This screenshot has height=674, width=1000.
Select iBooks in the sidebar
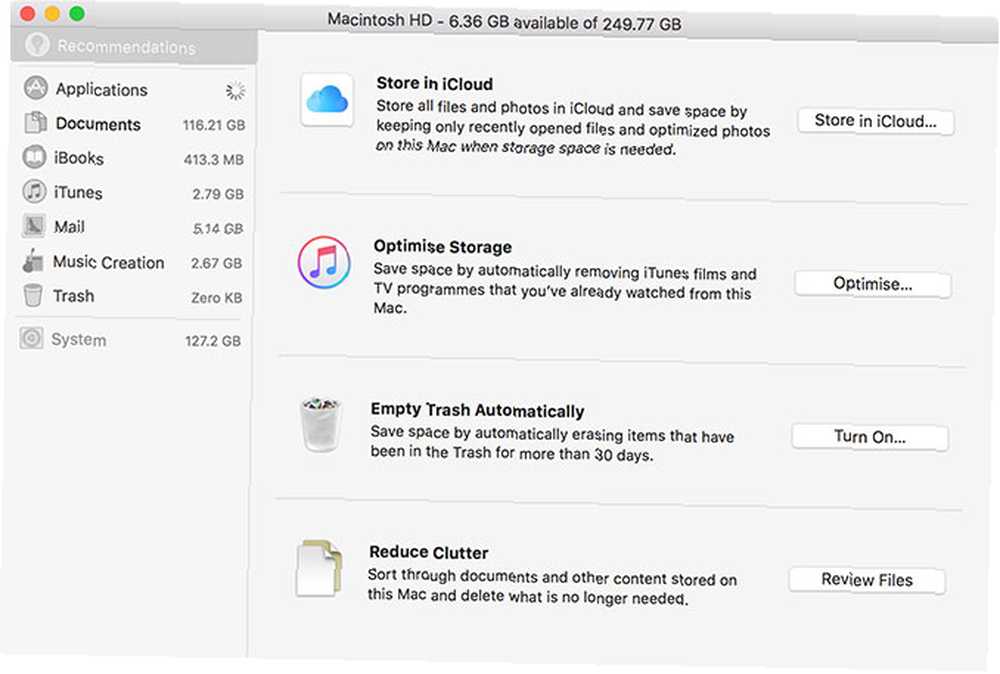tap(133, 158)
